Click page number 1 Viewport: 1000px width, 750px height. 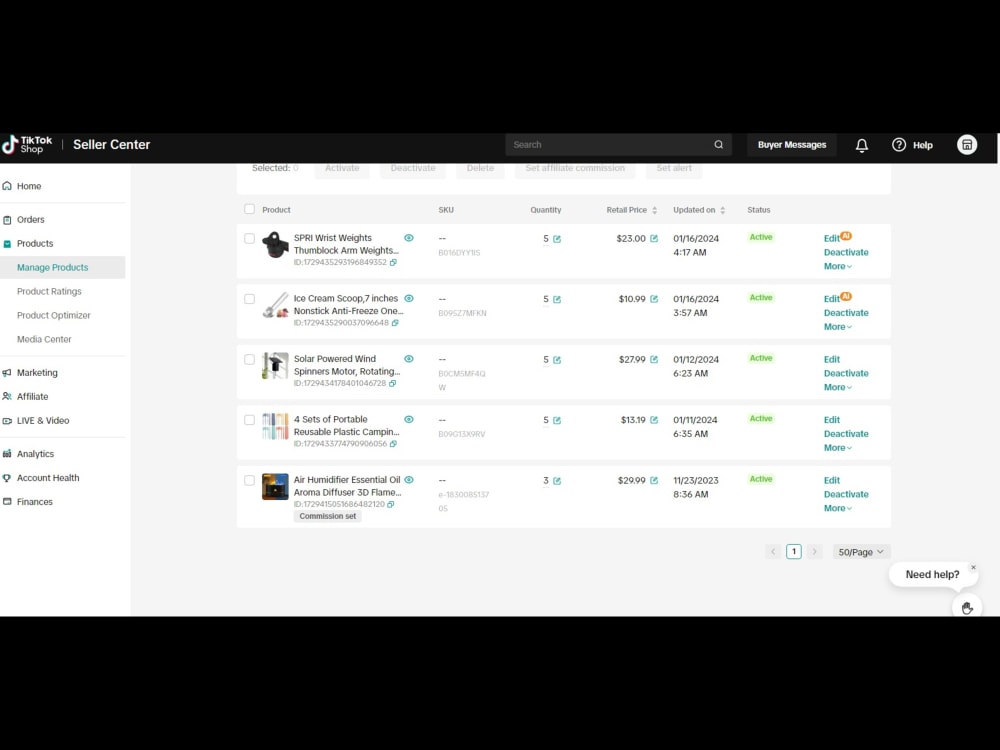pyautogui.click(x=793, y=552)
